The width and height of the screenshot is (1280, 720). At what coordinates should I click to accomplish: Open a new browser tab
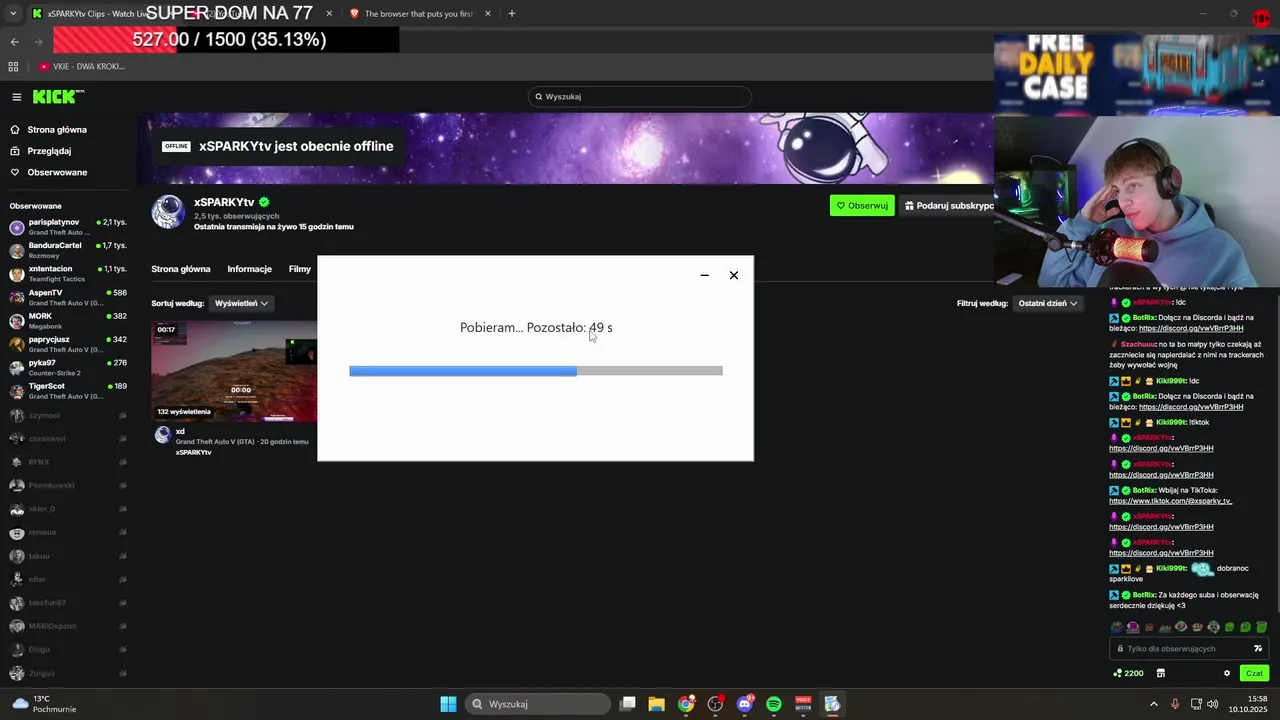click(512, 14)
